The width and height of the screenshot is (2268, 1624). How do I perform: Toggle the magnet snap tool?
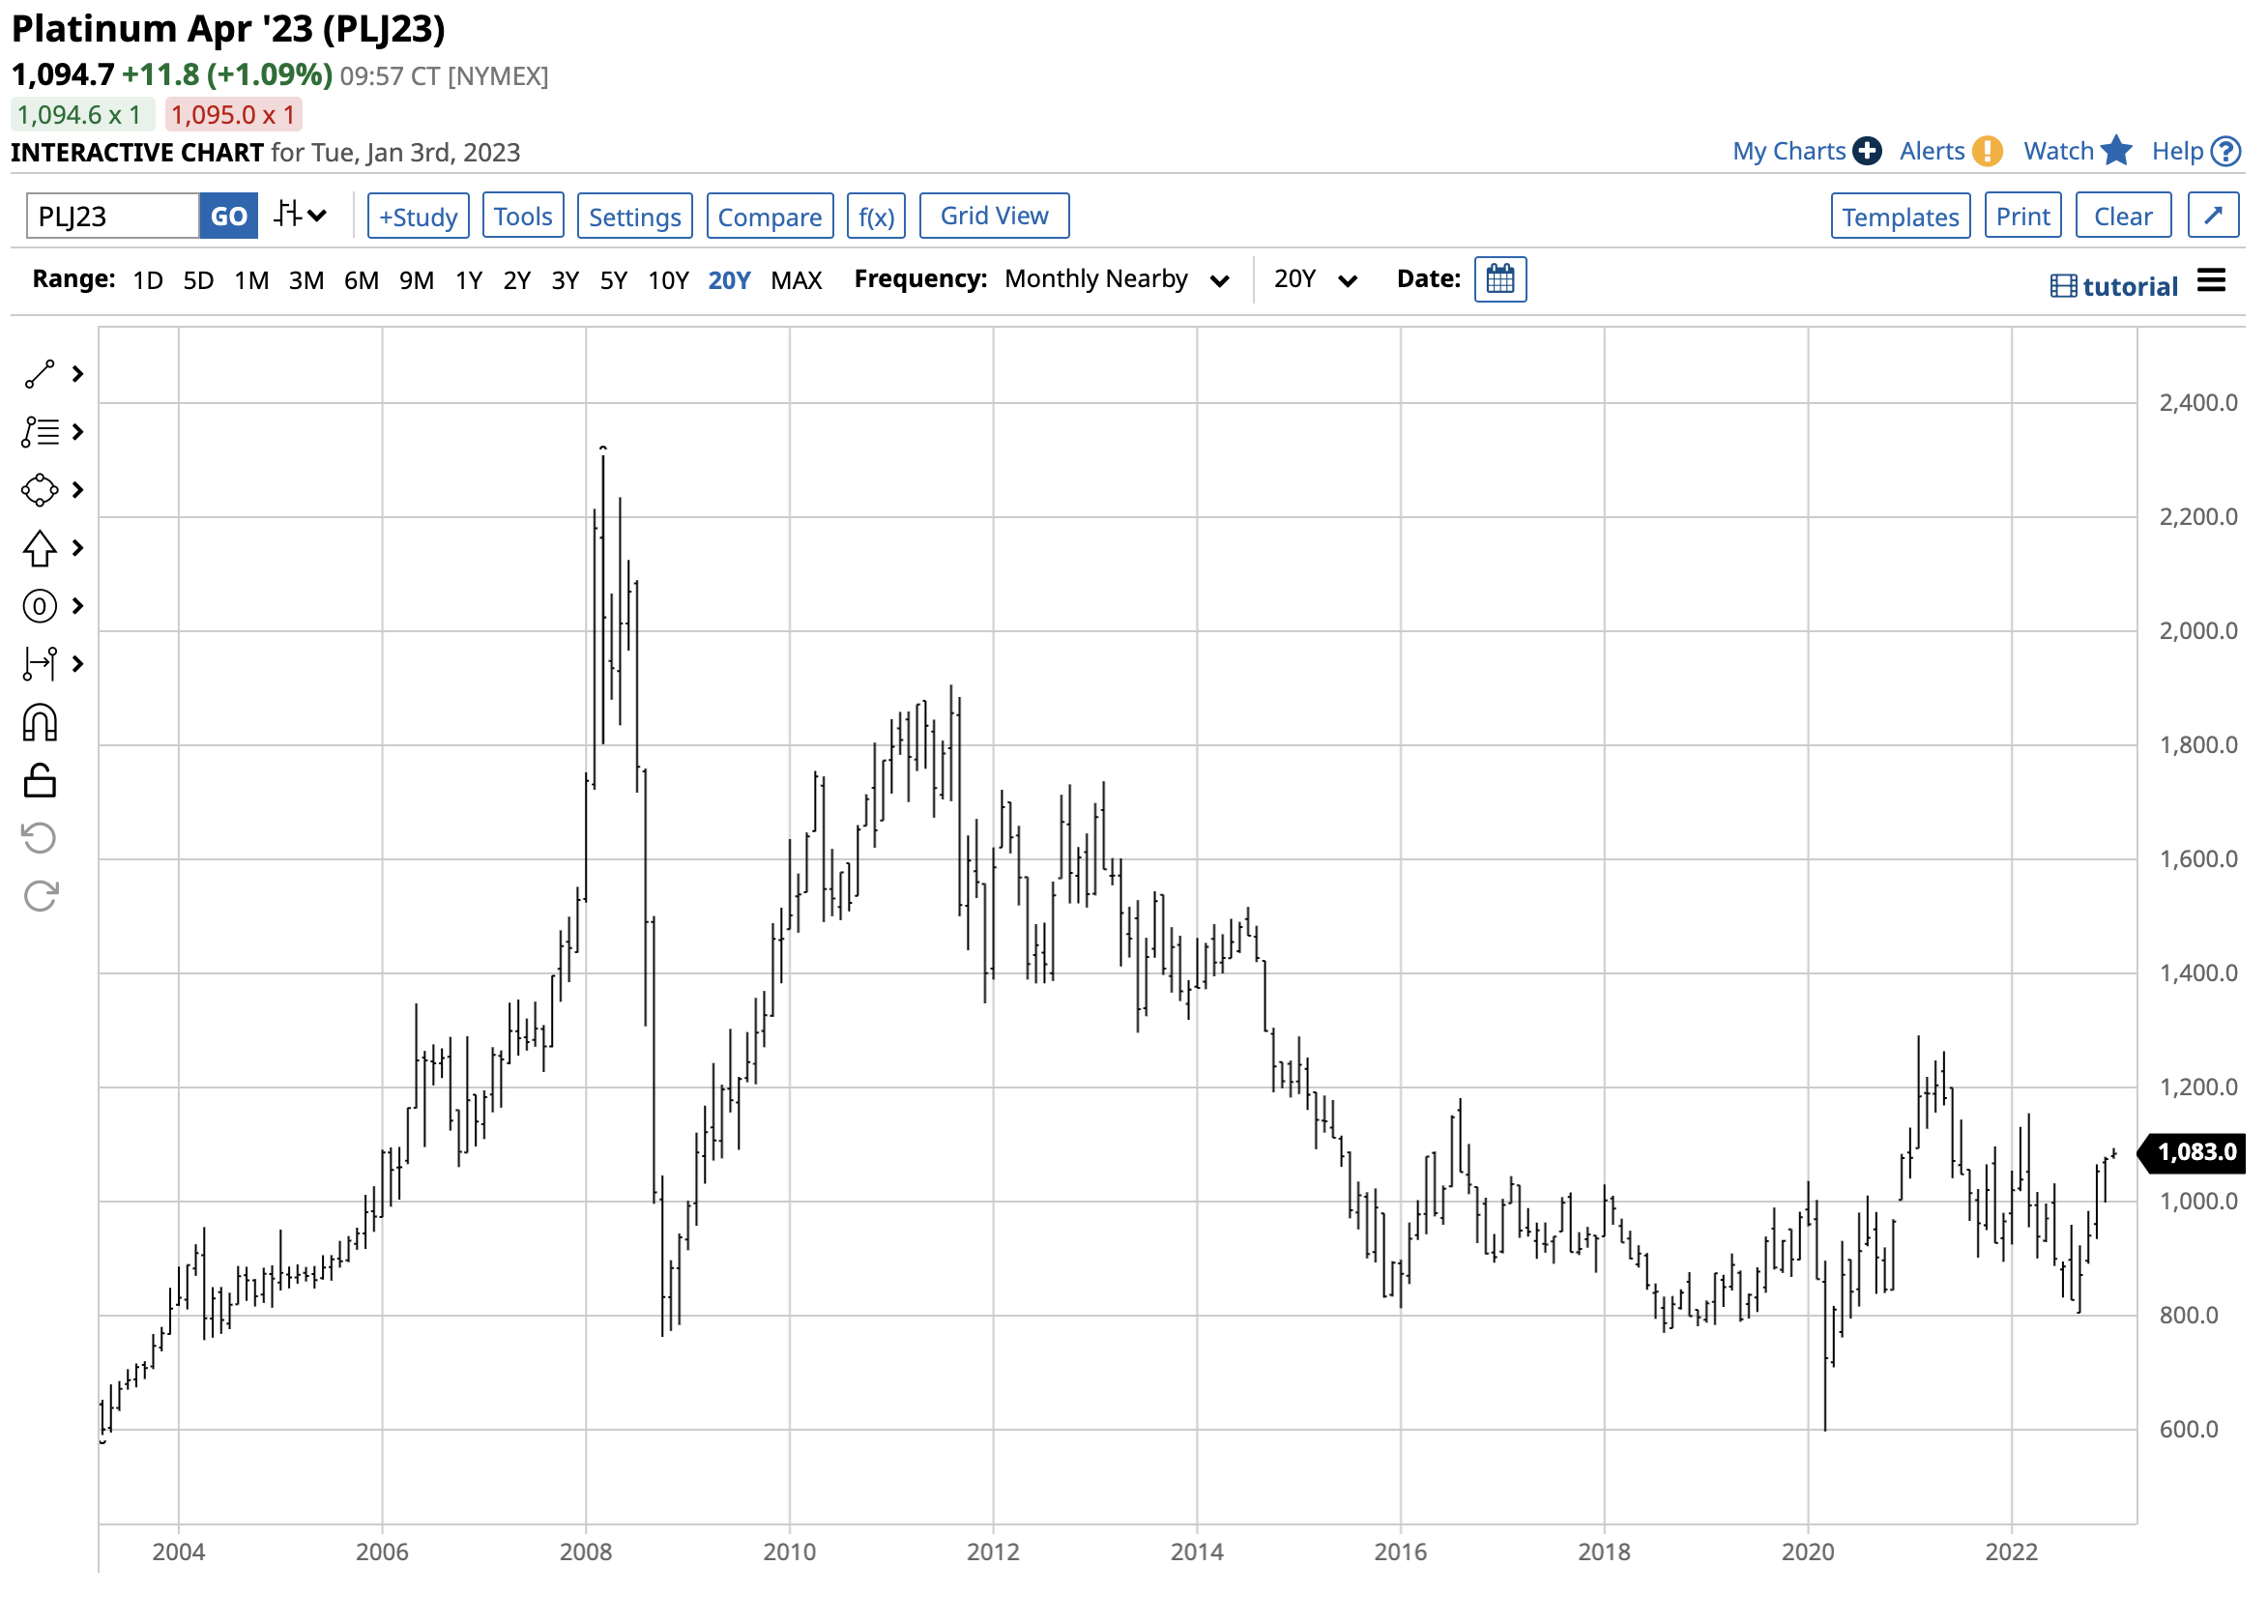pyautogui.click(x=40, y=724)
